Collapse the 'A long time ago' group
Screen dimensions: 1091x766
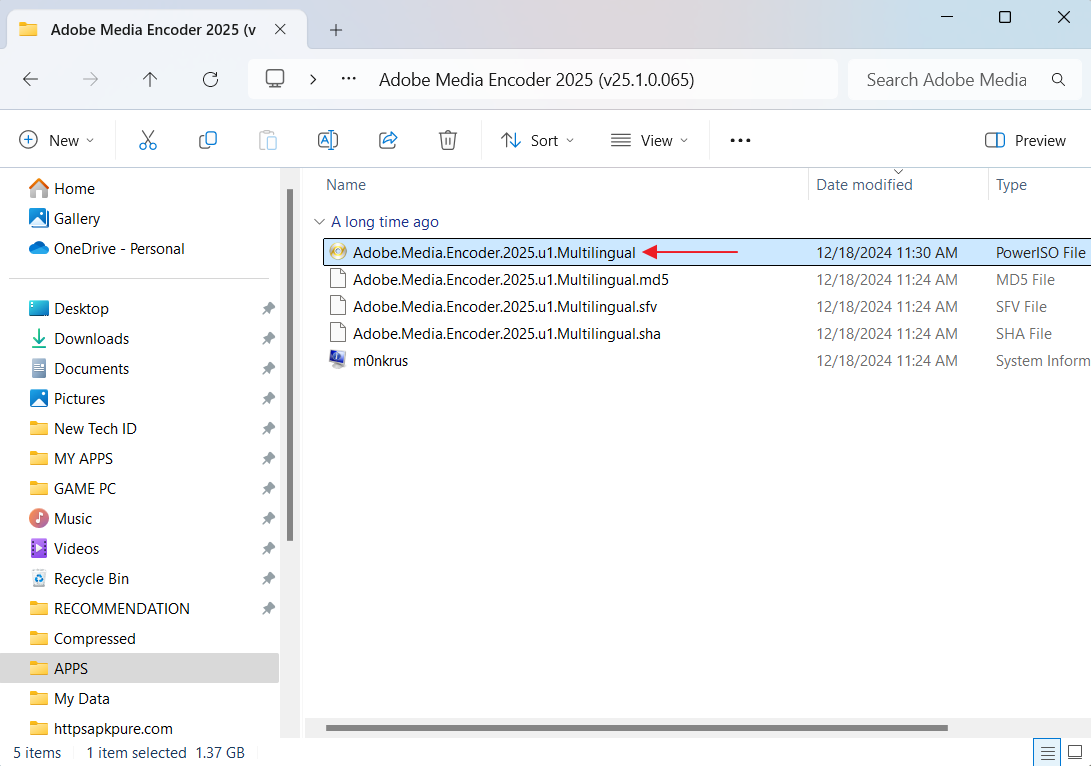tap(319, 221)
